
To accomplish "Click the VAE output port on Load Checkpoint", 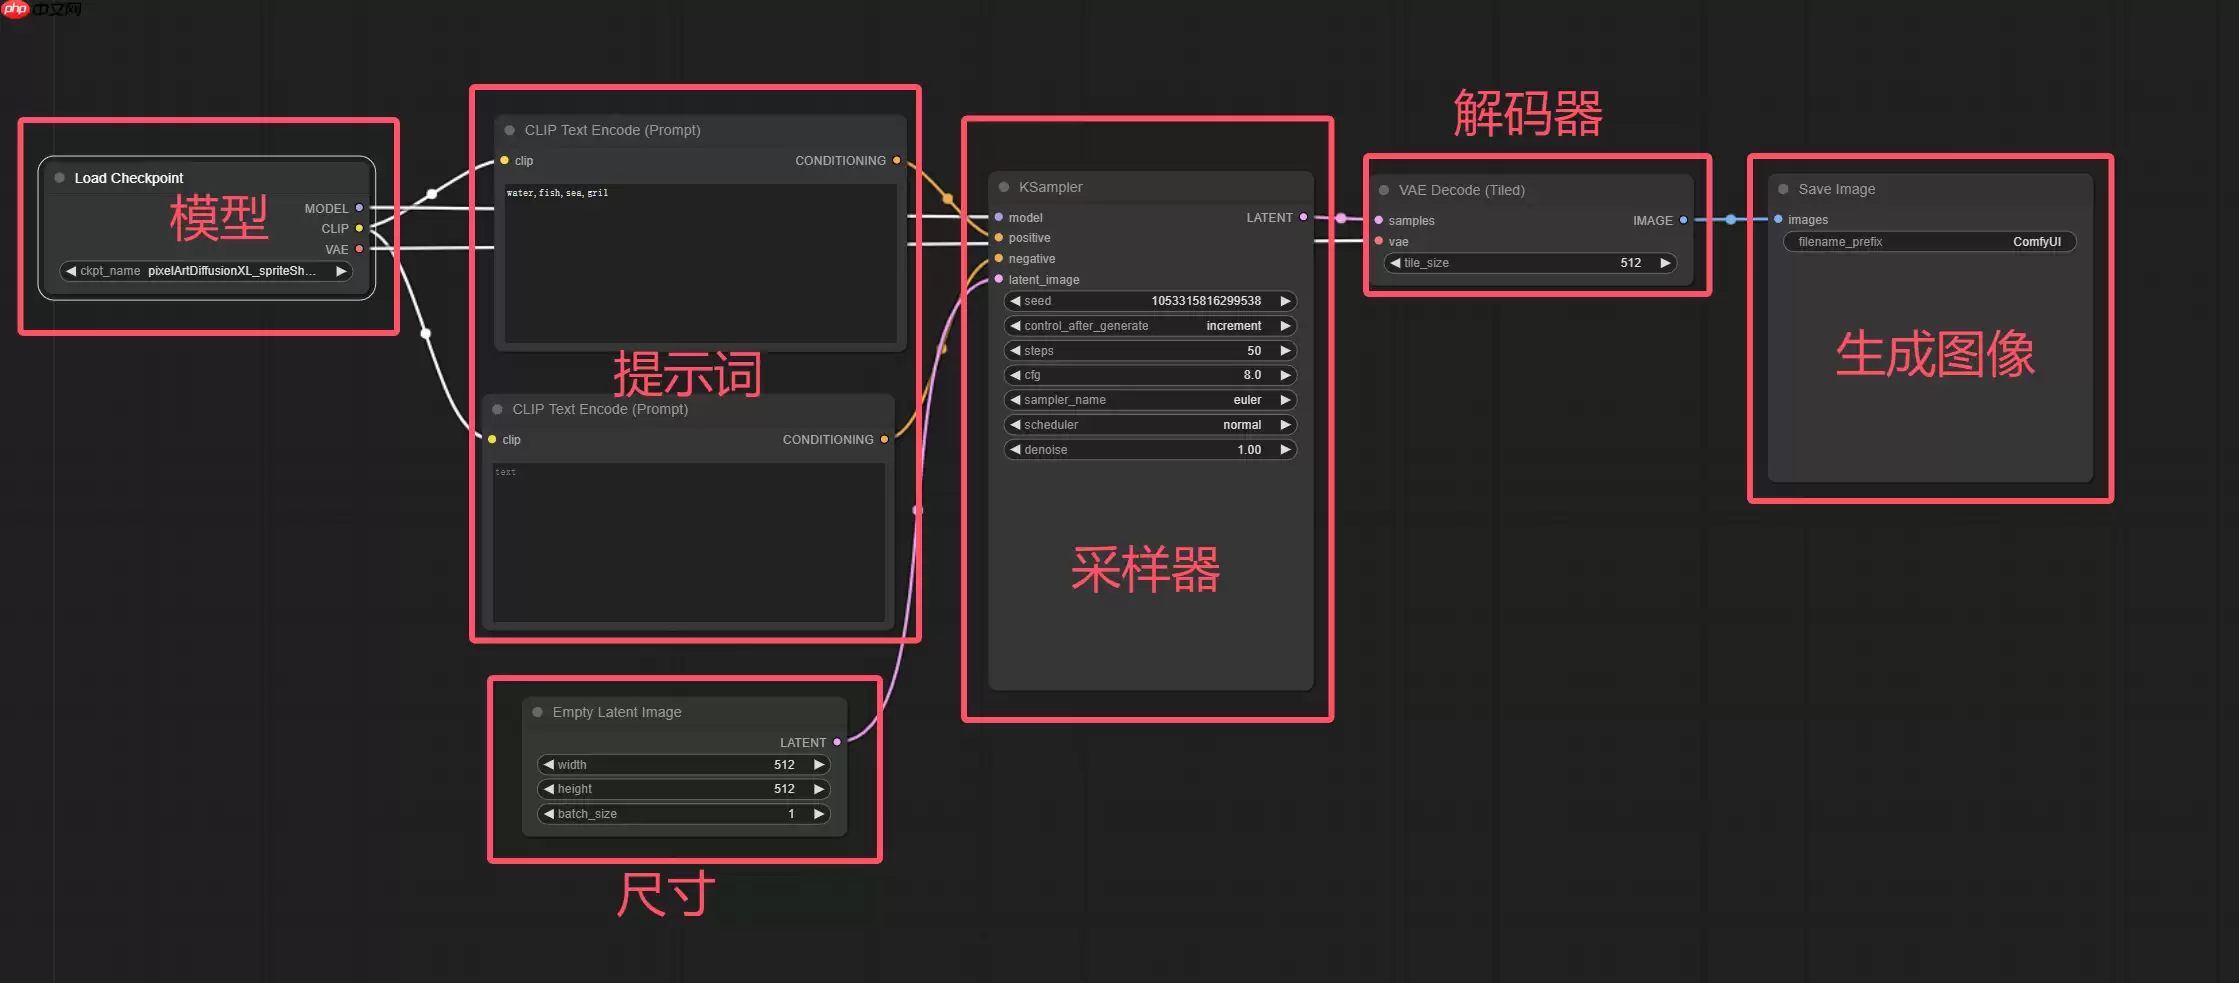I will coord(359,249).
